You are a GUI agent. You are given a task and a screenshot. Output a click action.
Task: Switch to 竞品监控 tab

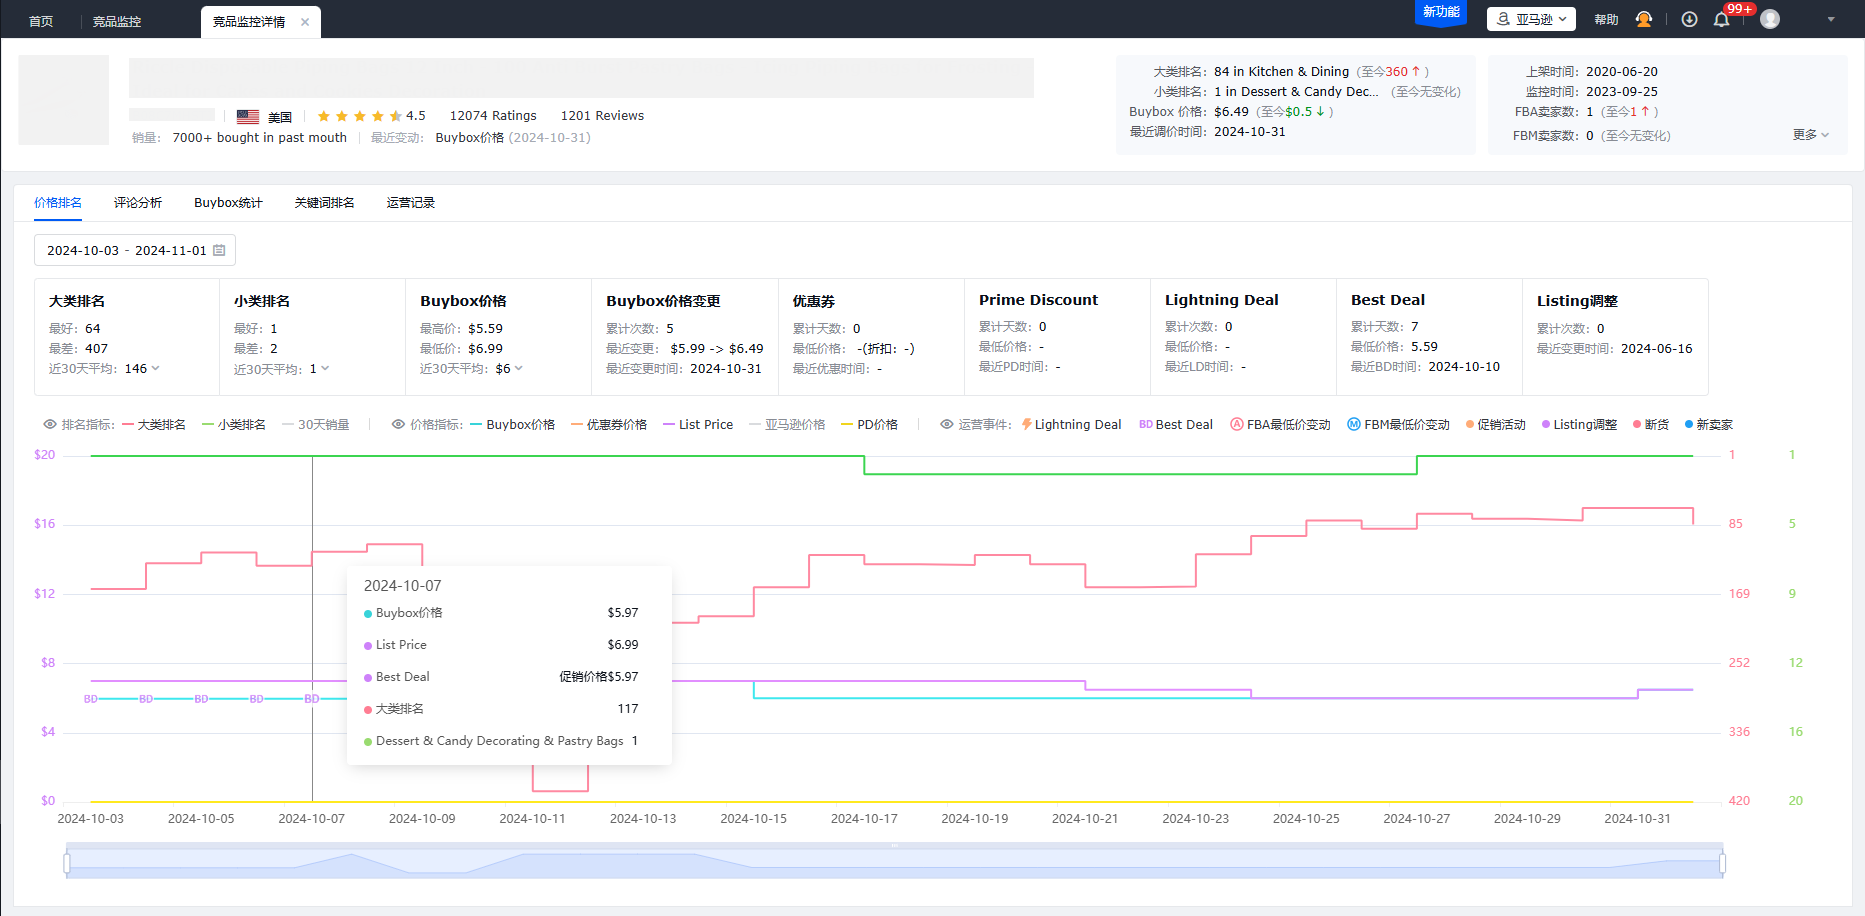(117, 22)
